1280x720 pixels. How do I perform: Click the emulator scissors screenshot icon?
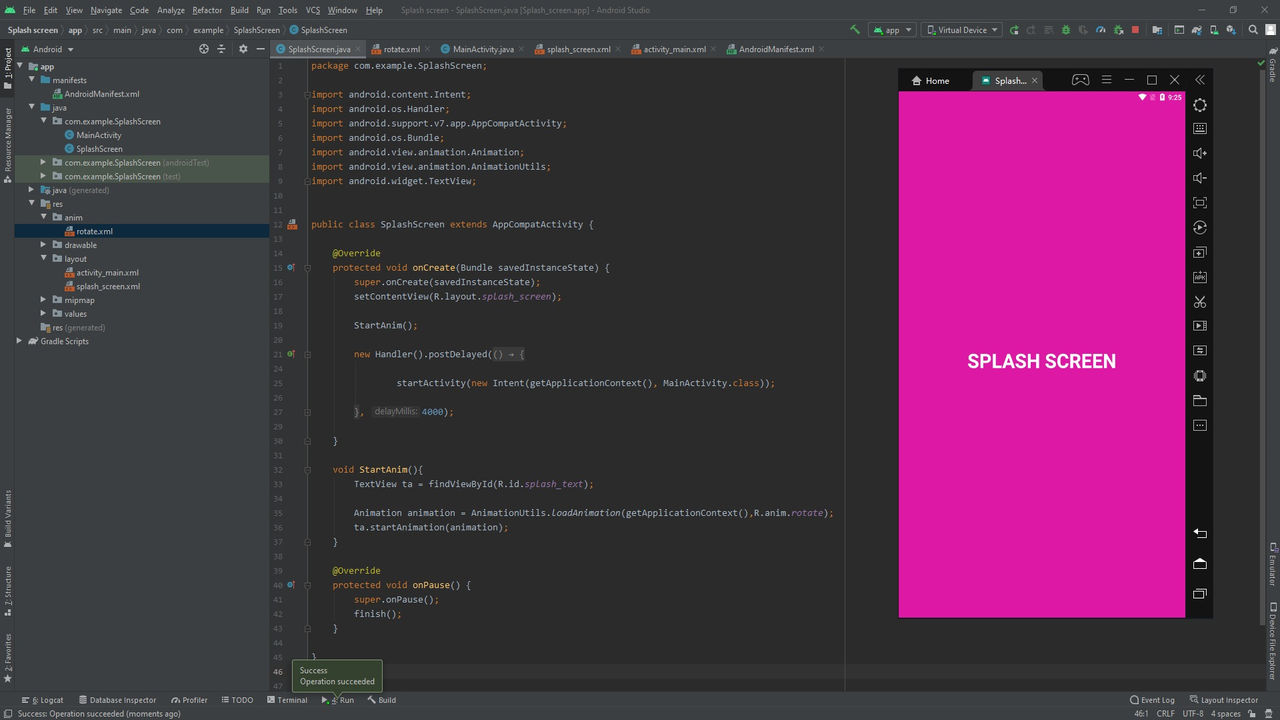1200,302
